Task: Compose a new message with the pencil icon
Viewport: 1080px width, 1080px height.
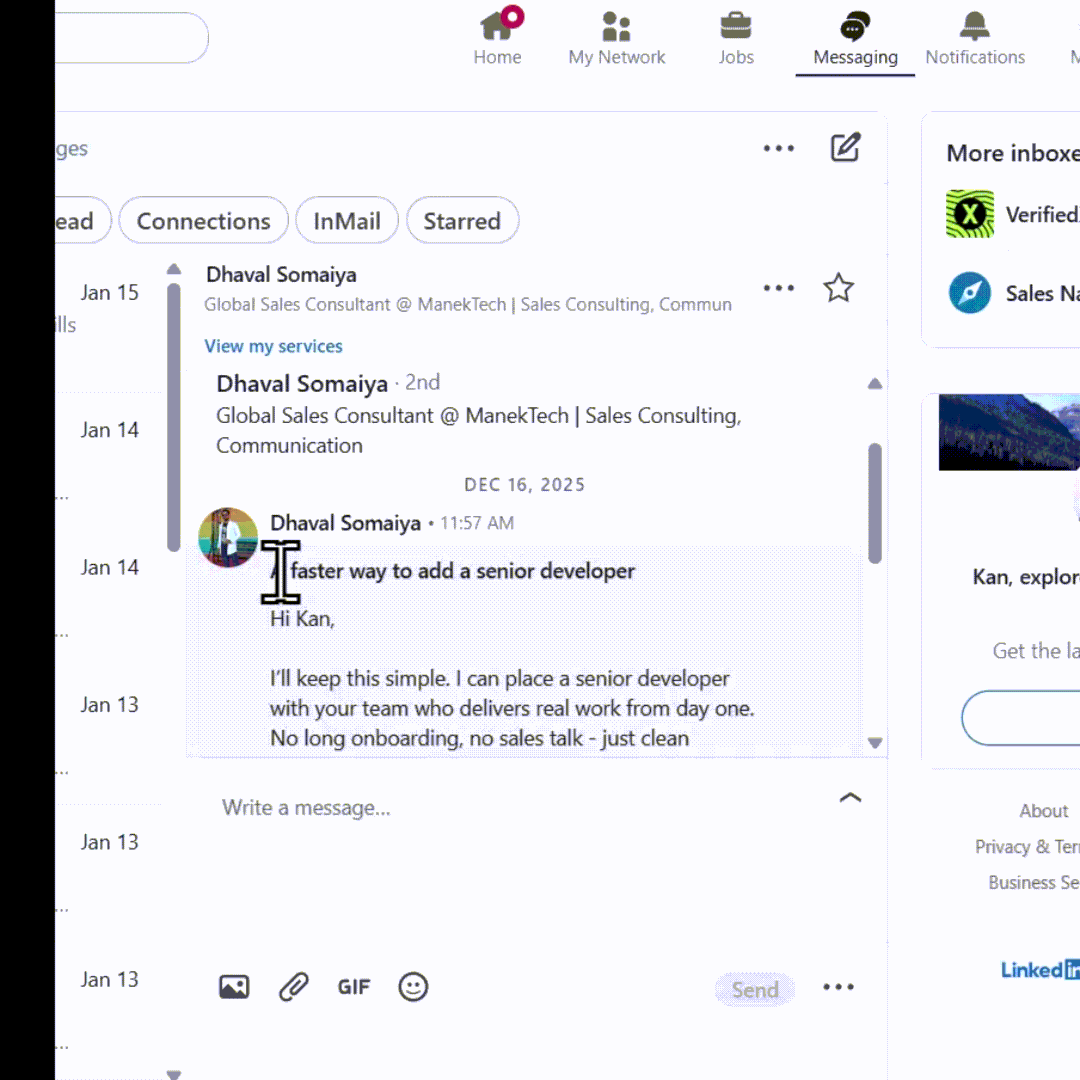Action: click(x=845, y=147)
